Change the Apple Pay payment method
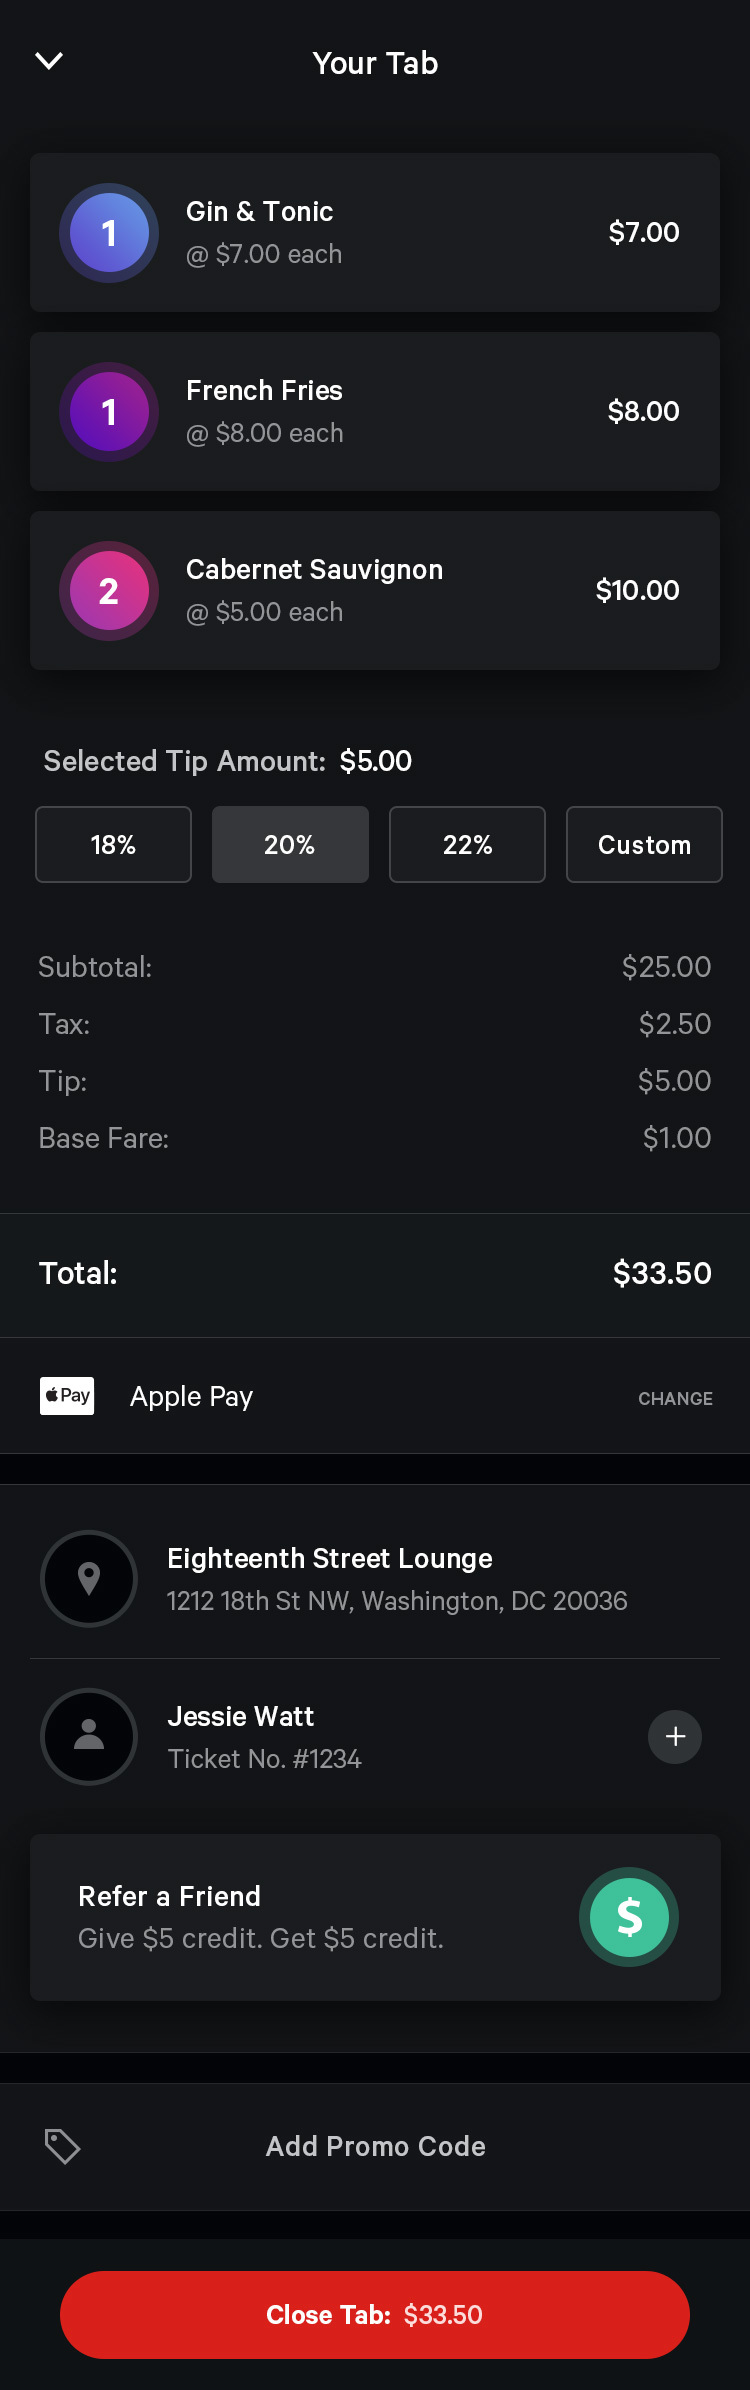750x2390 pixels. click(x=675, y=1399)
